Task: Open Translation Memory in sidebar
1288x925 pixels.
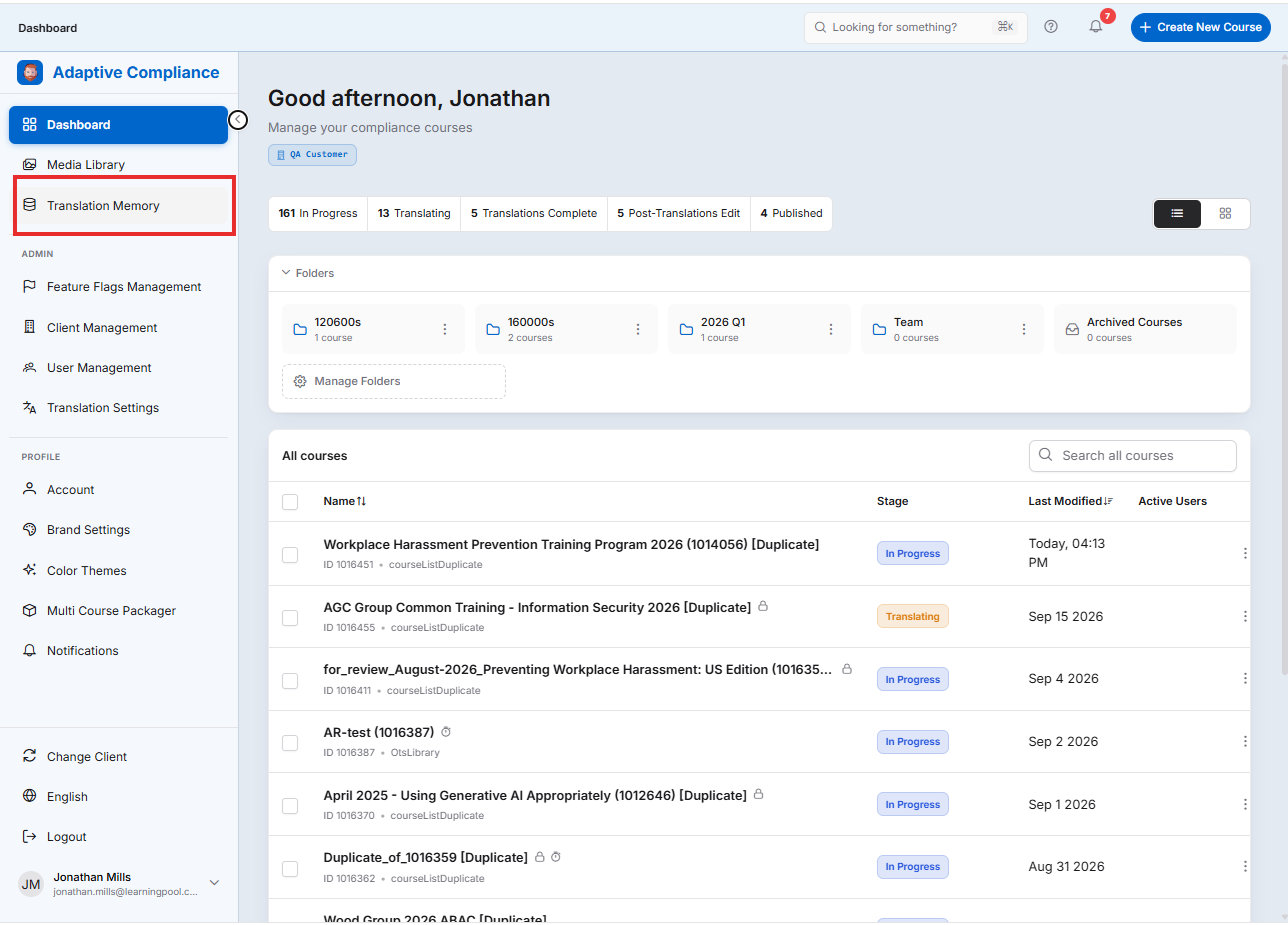Action: coord(124,206)
